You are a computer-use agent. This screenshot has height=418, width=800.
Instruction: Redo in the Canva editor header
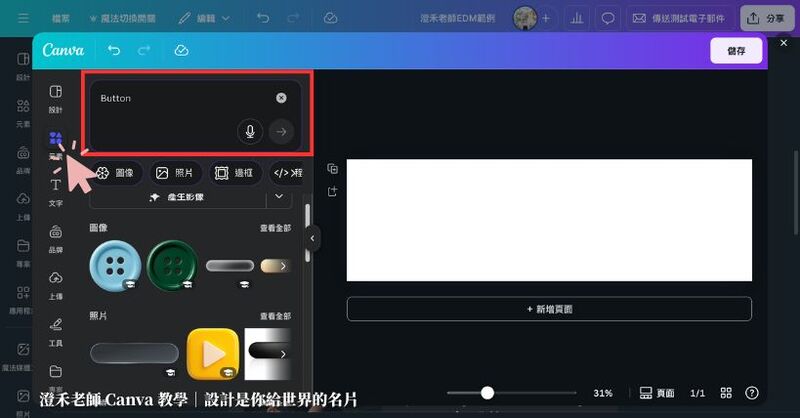(144, 50)
